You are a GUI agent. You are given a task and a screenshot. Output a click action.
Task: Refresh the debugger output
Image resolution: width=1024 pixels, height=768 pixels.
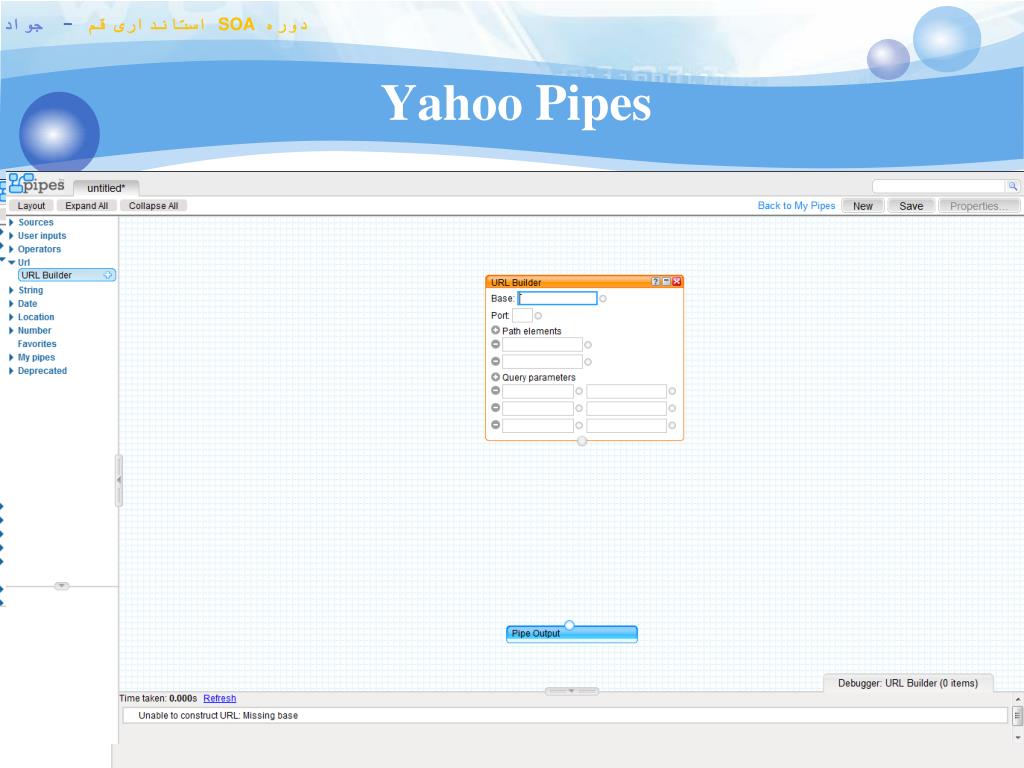pos(219,699)
